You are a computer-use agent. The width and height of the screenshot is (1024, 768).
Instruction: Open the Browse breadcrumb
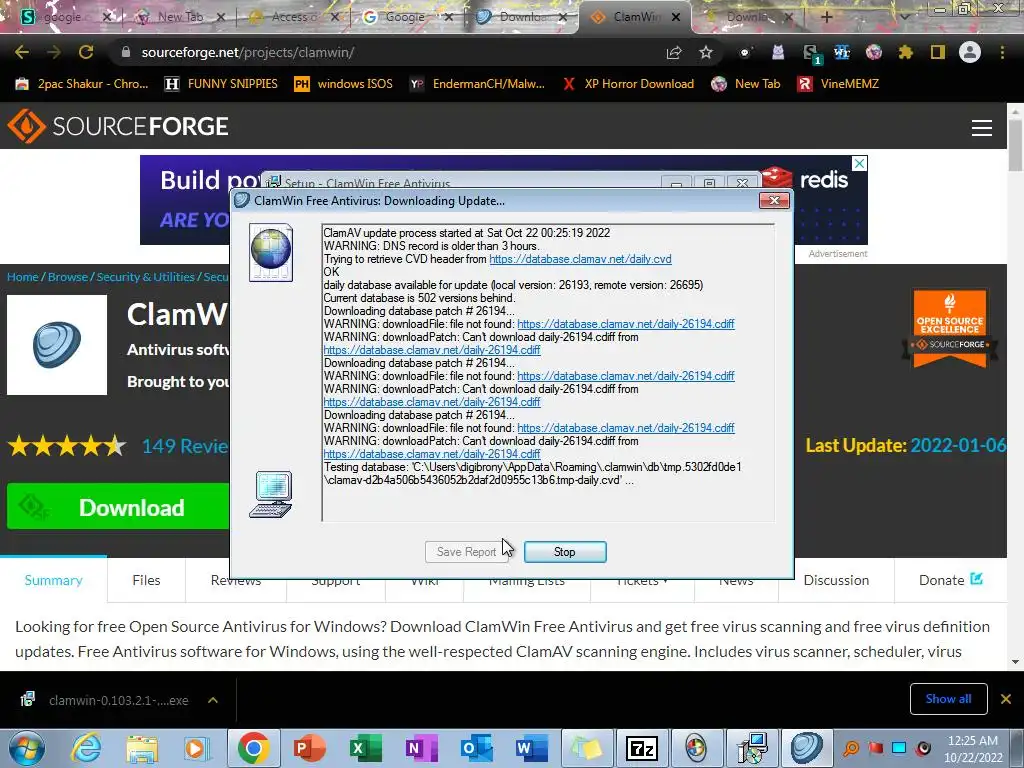67,277
